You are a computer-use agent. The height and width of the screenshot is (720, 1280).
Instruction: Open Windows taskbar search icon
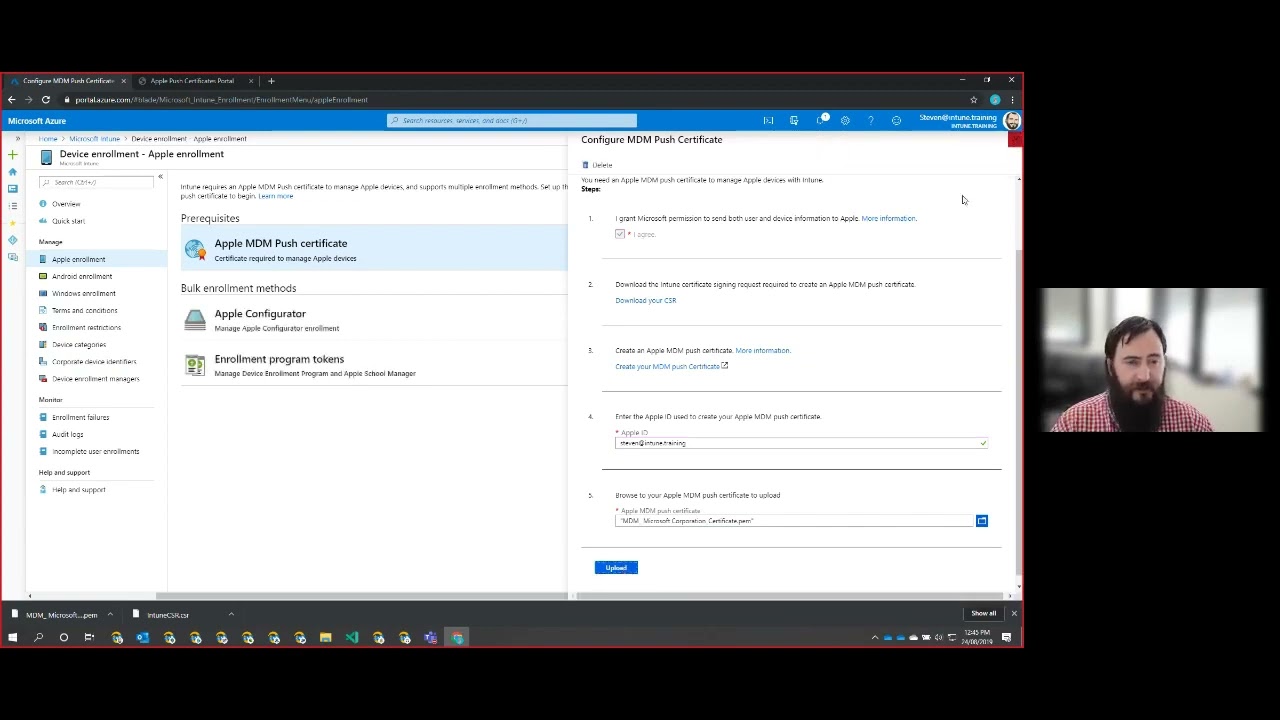pos(38,637)
